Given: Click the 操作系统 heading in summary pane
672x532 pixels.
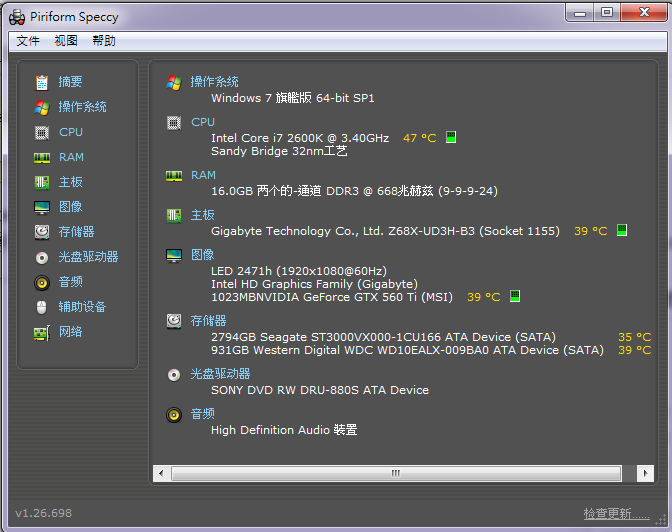Looking at the screenshot, I should 214,81.
